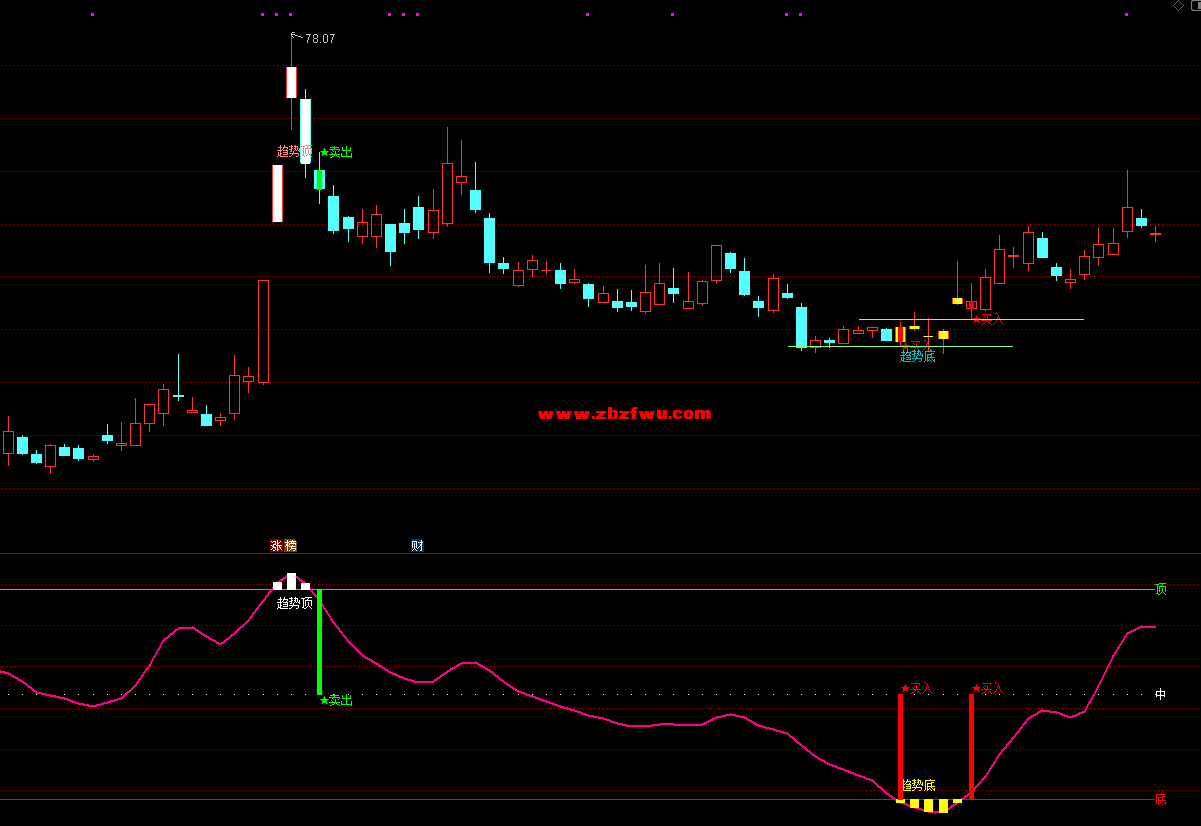Click the 78.07 high price label
Image resolution: width=1201 pixels, height=826 pixels.
(x=320, y=39)
